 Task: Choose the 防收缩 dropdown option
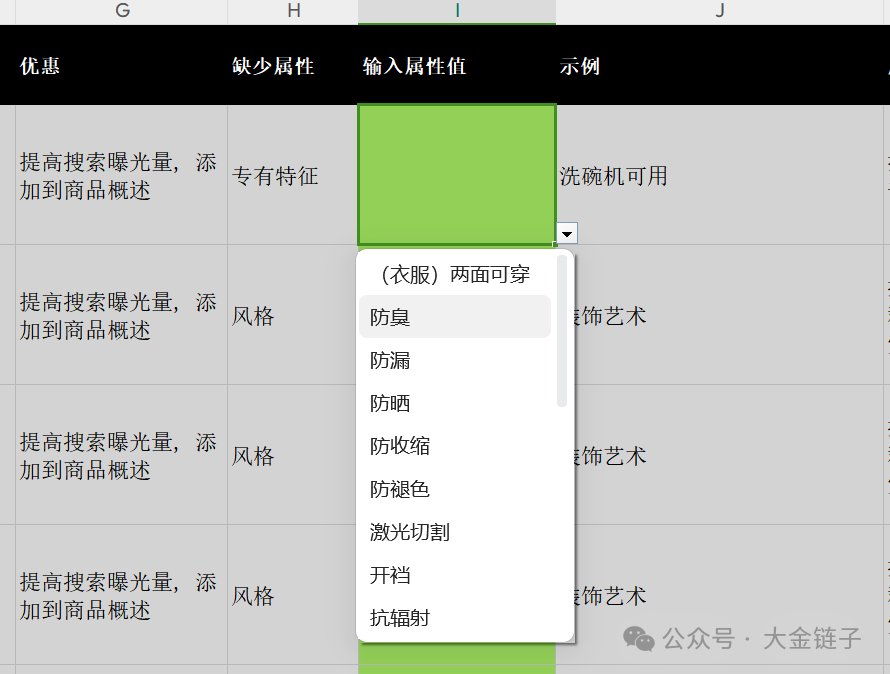click(x=455, y=446)
